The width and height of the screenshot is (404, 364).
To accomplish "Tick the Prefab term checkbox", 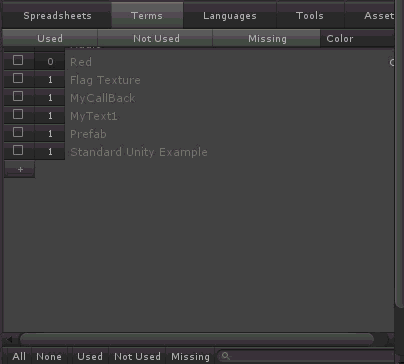I will [18, 132].
